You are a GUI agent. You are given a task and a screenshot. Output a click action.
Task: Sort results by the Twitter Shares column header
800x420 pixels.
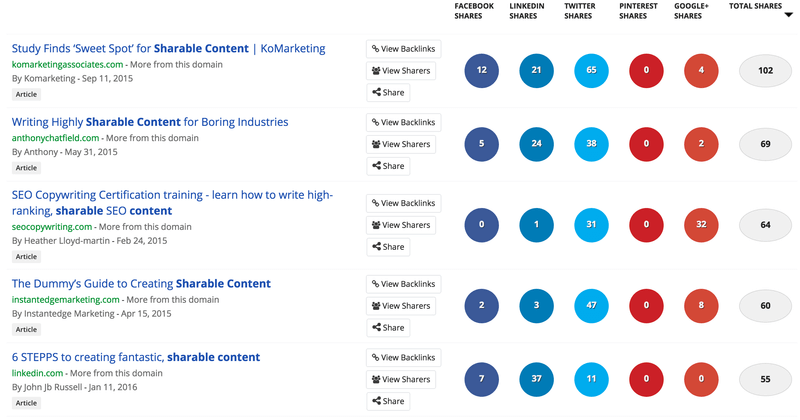tap(580, 11)
